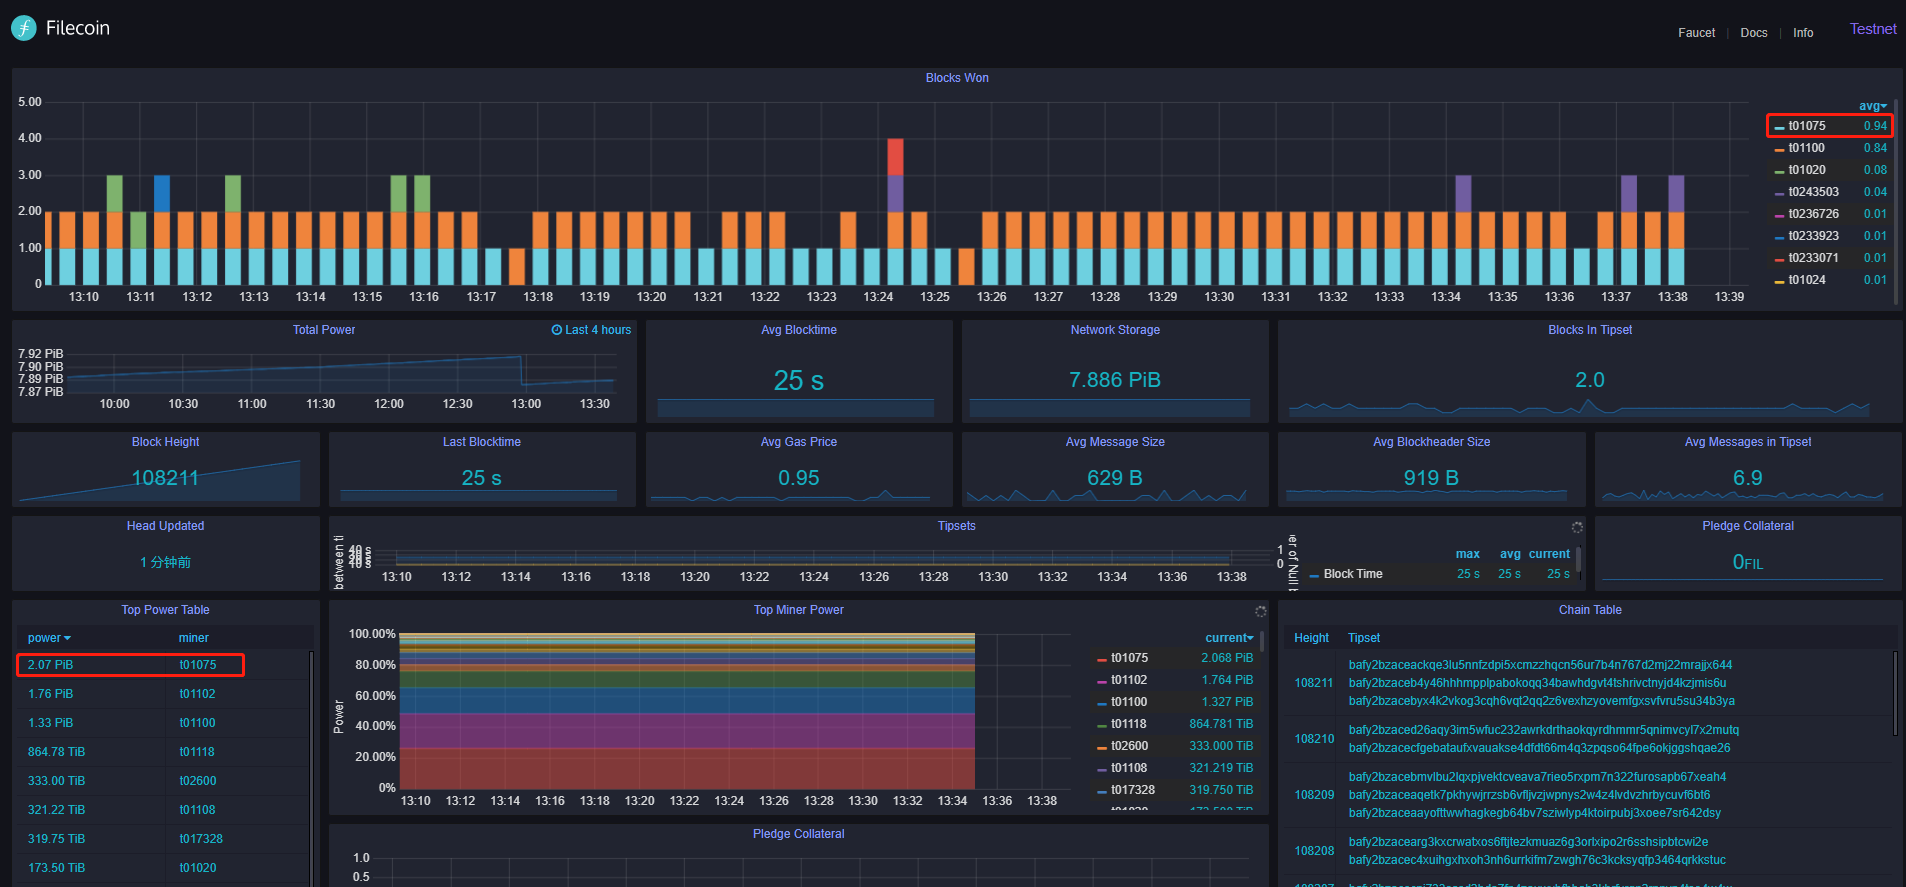Click miner t02600 in Top Power Table
This screenshot has height=887, width=1906.
pyautogui.click(x=198, y=781)
